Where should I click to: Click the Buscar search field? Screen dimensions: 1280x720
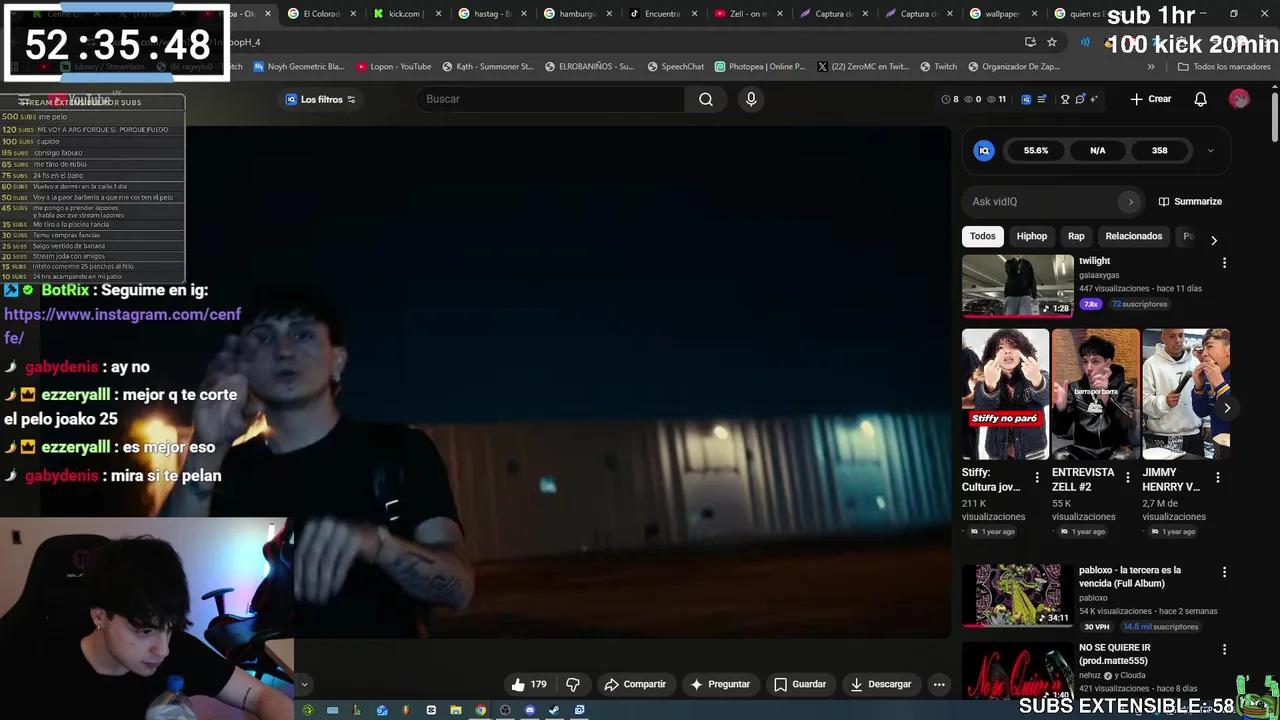(x=550, y=98)
